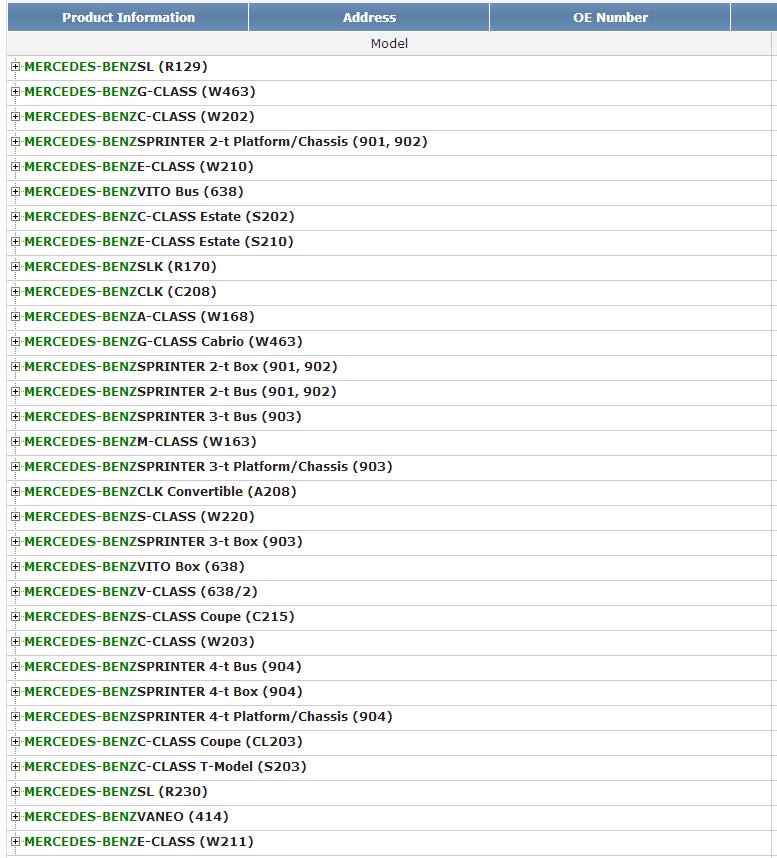Expand E-CLASS (W211) plus icon
This screenshot has width=777, height=858.
[x=15, y=842]
